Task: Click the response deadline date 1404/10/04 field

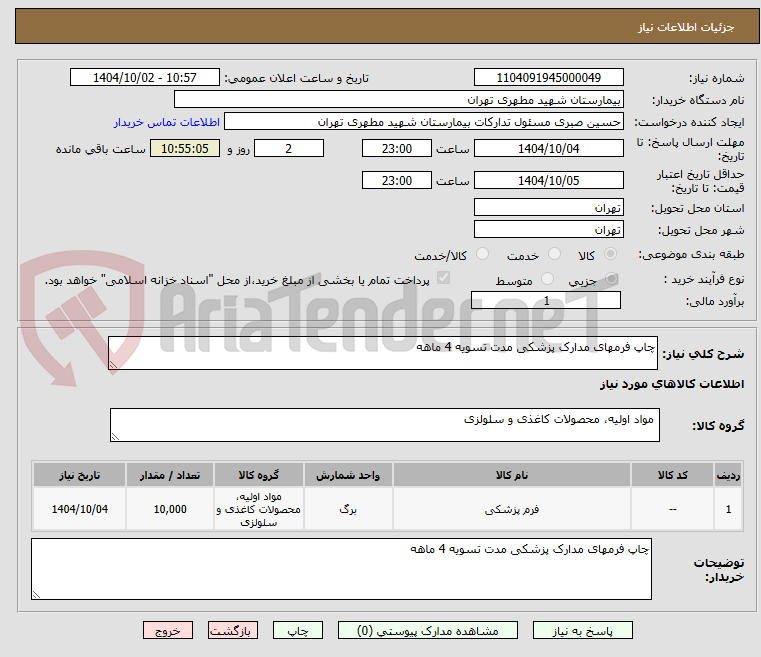Action: coord(548,148)
